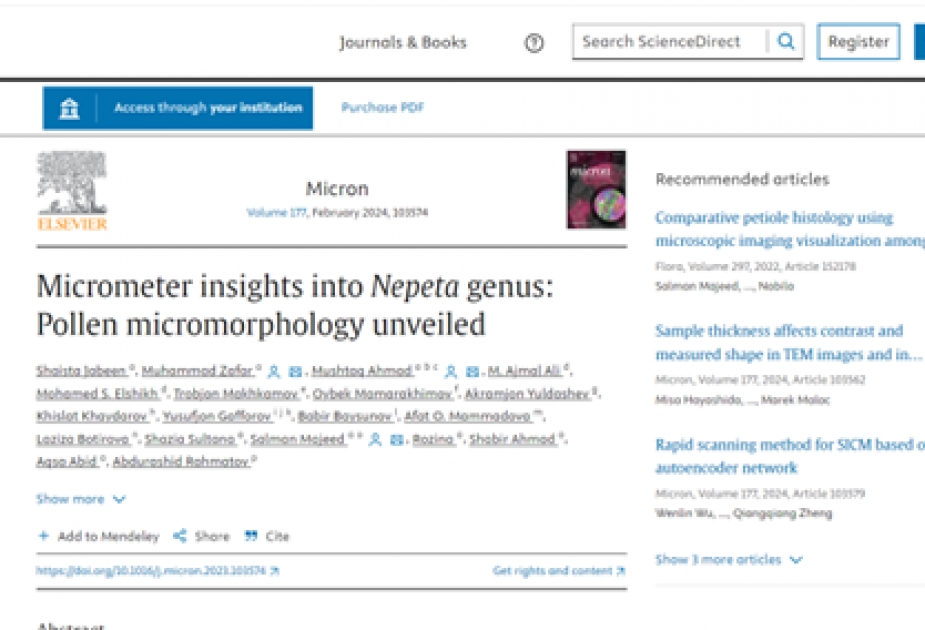Viewport: 925px width, 630px height.
Task: Click the search magnifier icon
Action: point(786,41)
